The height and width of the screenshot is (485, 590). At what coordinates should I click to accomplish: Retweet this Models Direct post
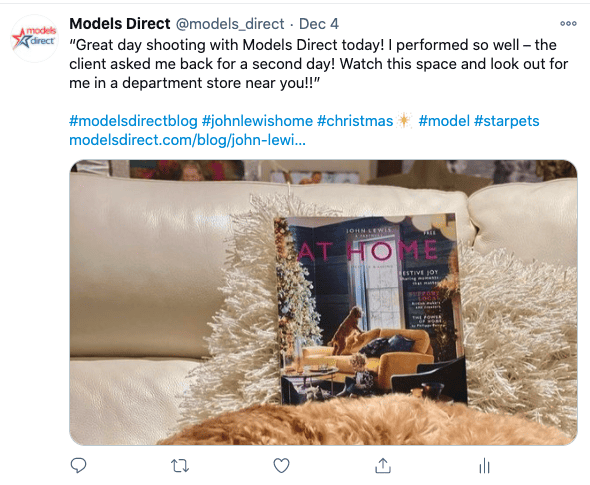click(x=180, y=466)
